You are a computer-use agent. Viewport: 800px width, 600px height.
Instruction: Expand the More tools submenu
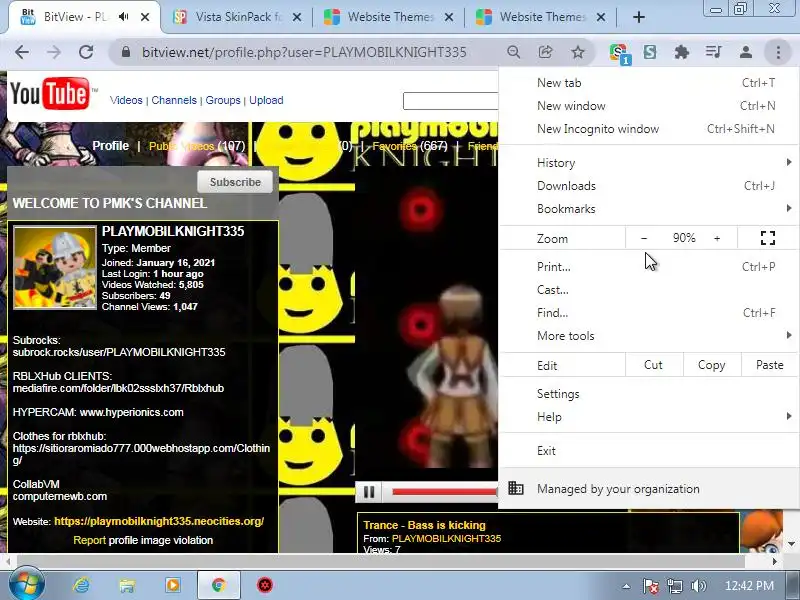pyautogui.click(x=648, y=336)
